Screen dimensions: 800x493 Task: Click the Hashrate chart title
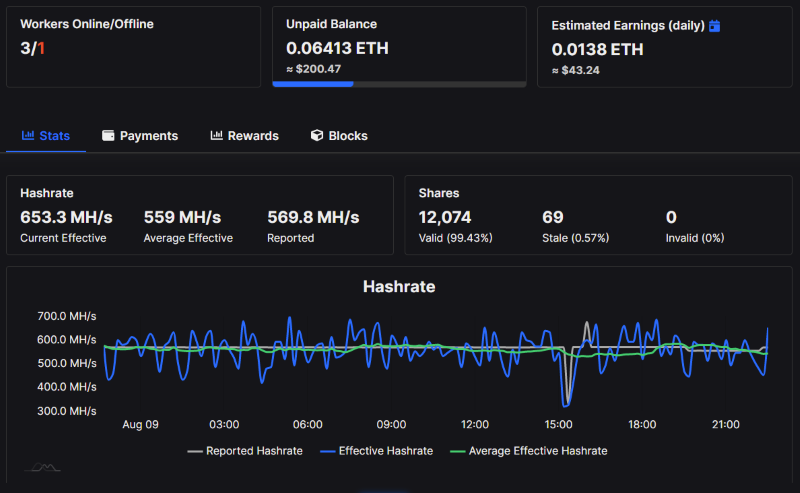[x=399, y=287]
